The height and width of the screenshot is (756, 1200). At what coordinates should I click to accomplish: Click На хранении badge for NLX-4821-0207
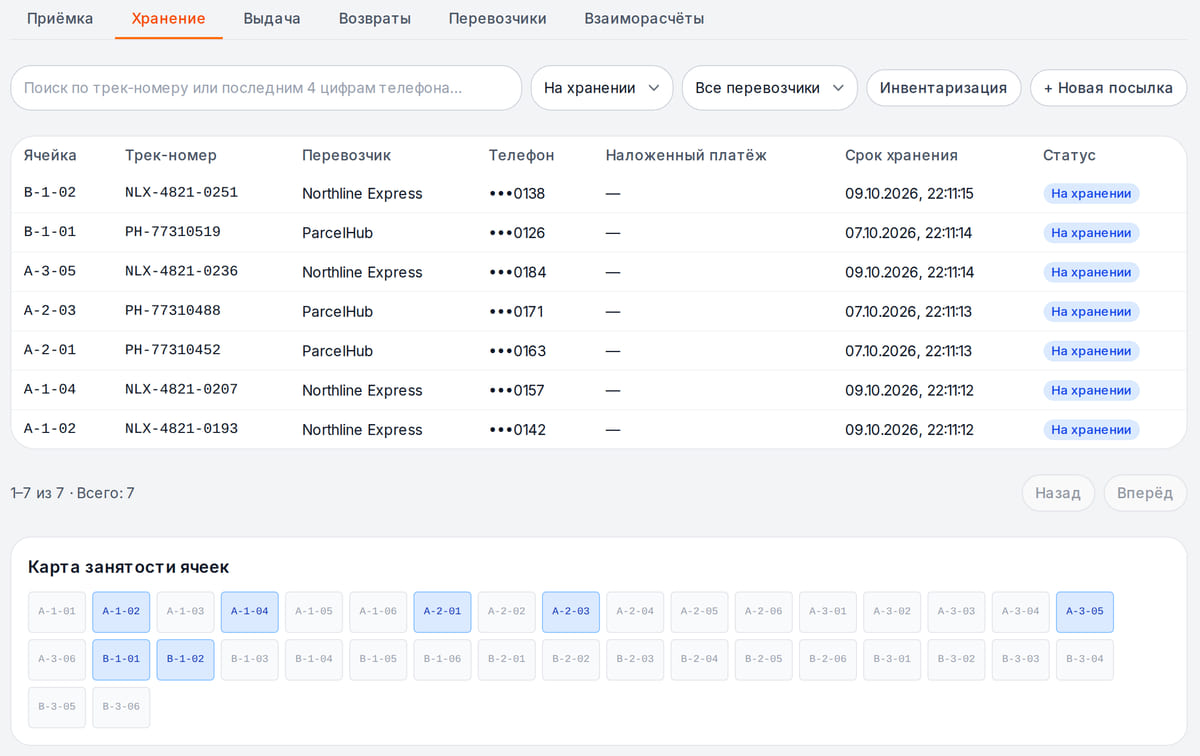coord(1091,390)
